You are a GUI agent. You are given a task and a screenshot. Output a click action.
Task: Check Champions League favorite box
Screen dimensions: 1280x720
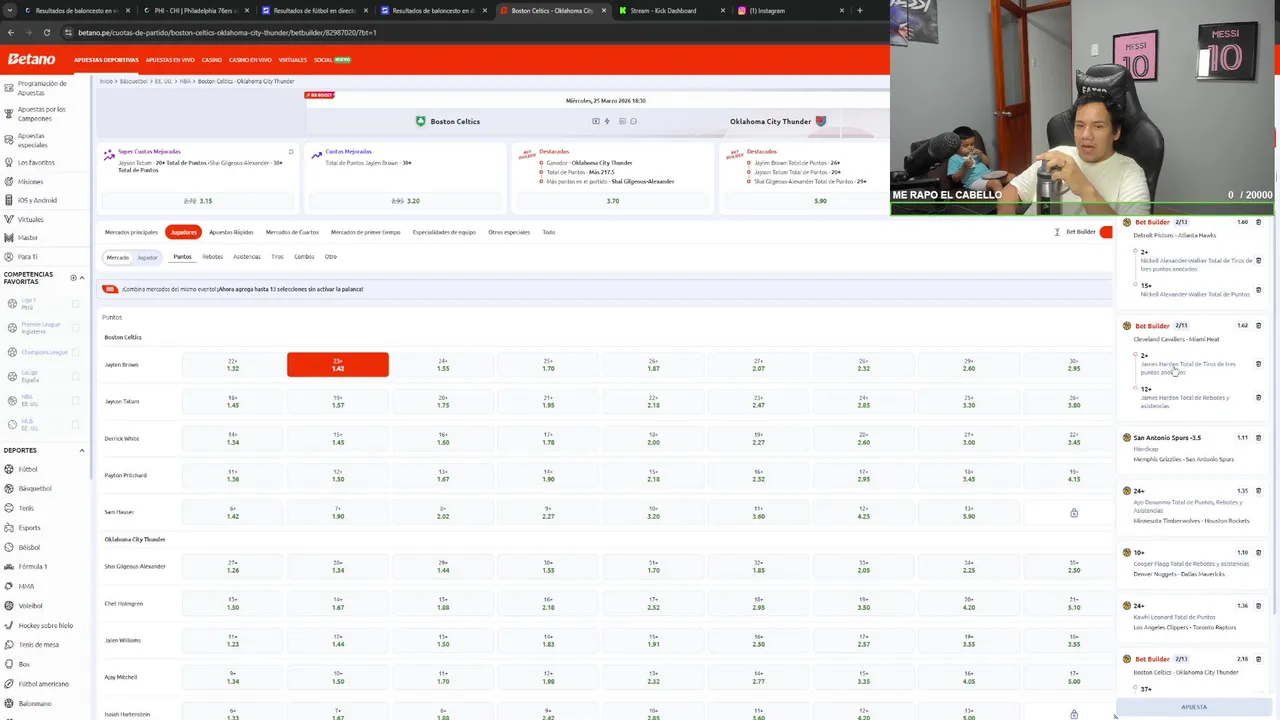click(76, 352)
